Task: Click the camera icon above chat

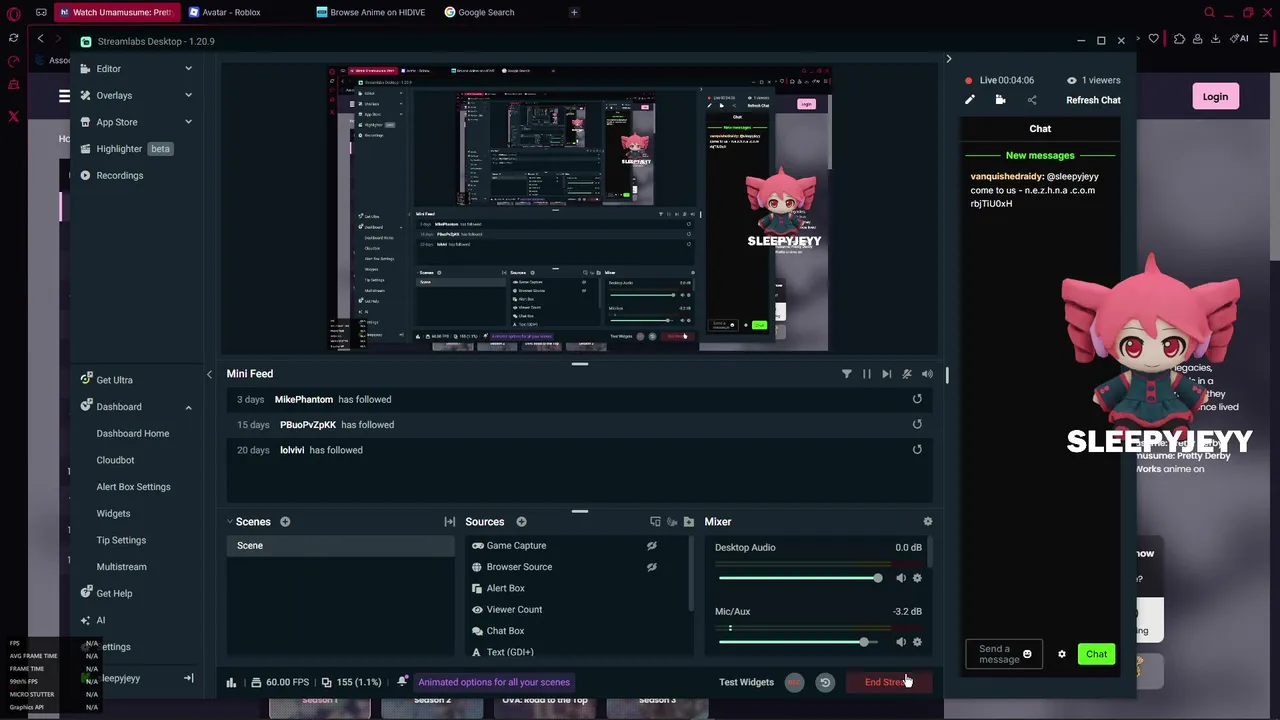Action: (1000, 100)
